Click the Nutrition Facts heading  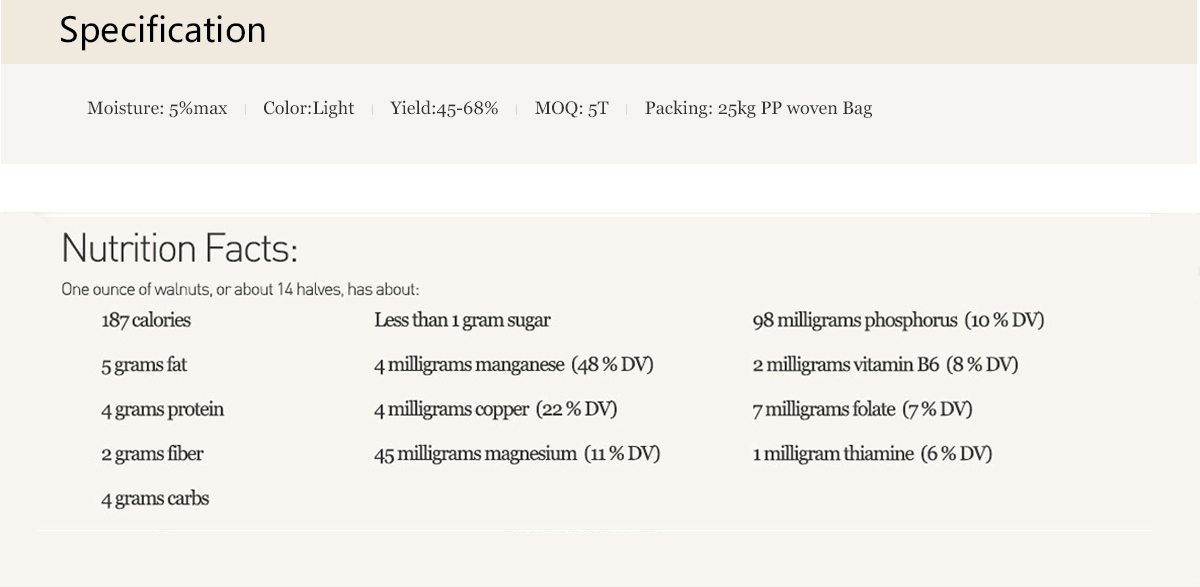click(179, 248)
